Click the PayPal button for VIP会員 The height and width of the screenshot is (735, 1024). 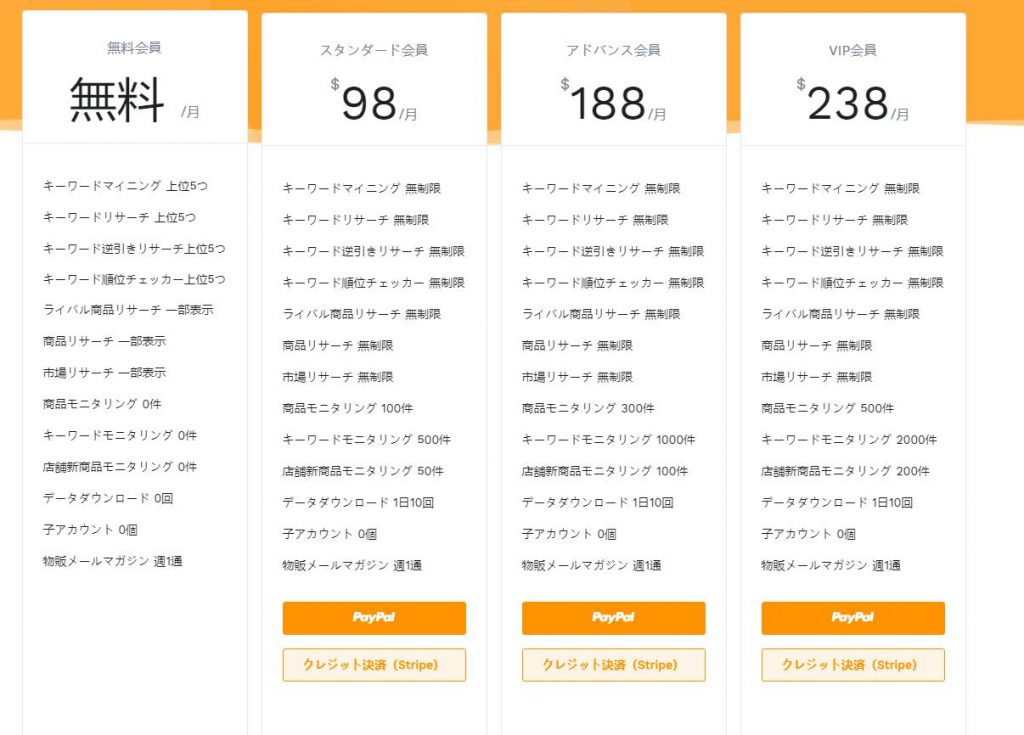tap(852, 618)
